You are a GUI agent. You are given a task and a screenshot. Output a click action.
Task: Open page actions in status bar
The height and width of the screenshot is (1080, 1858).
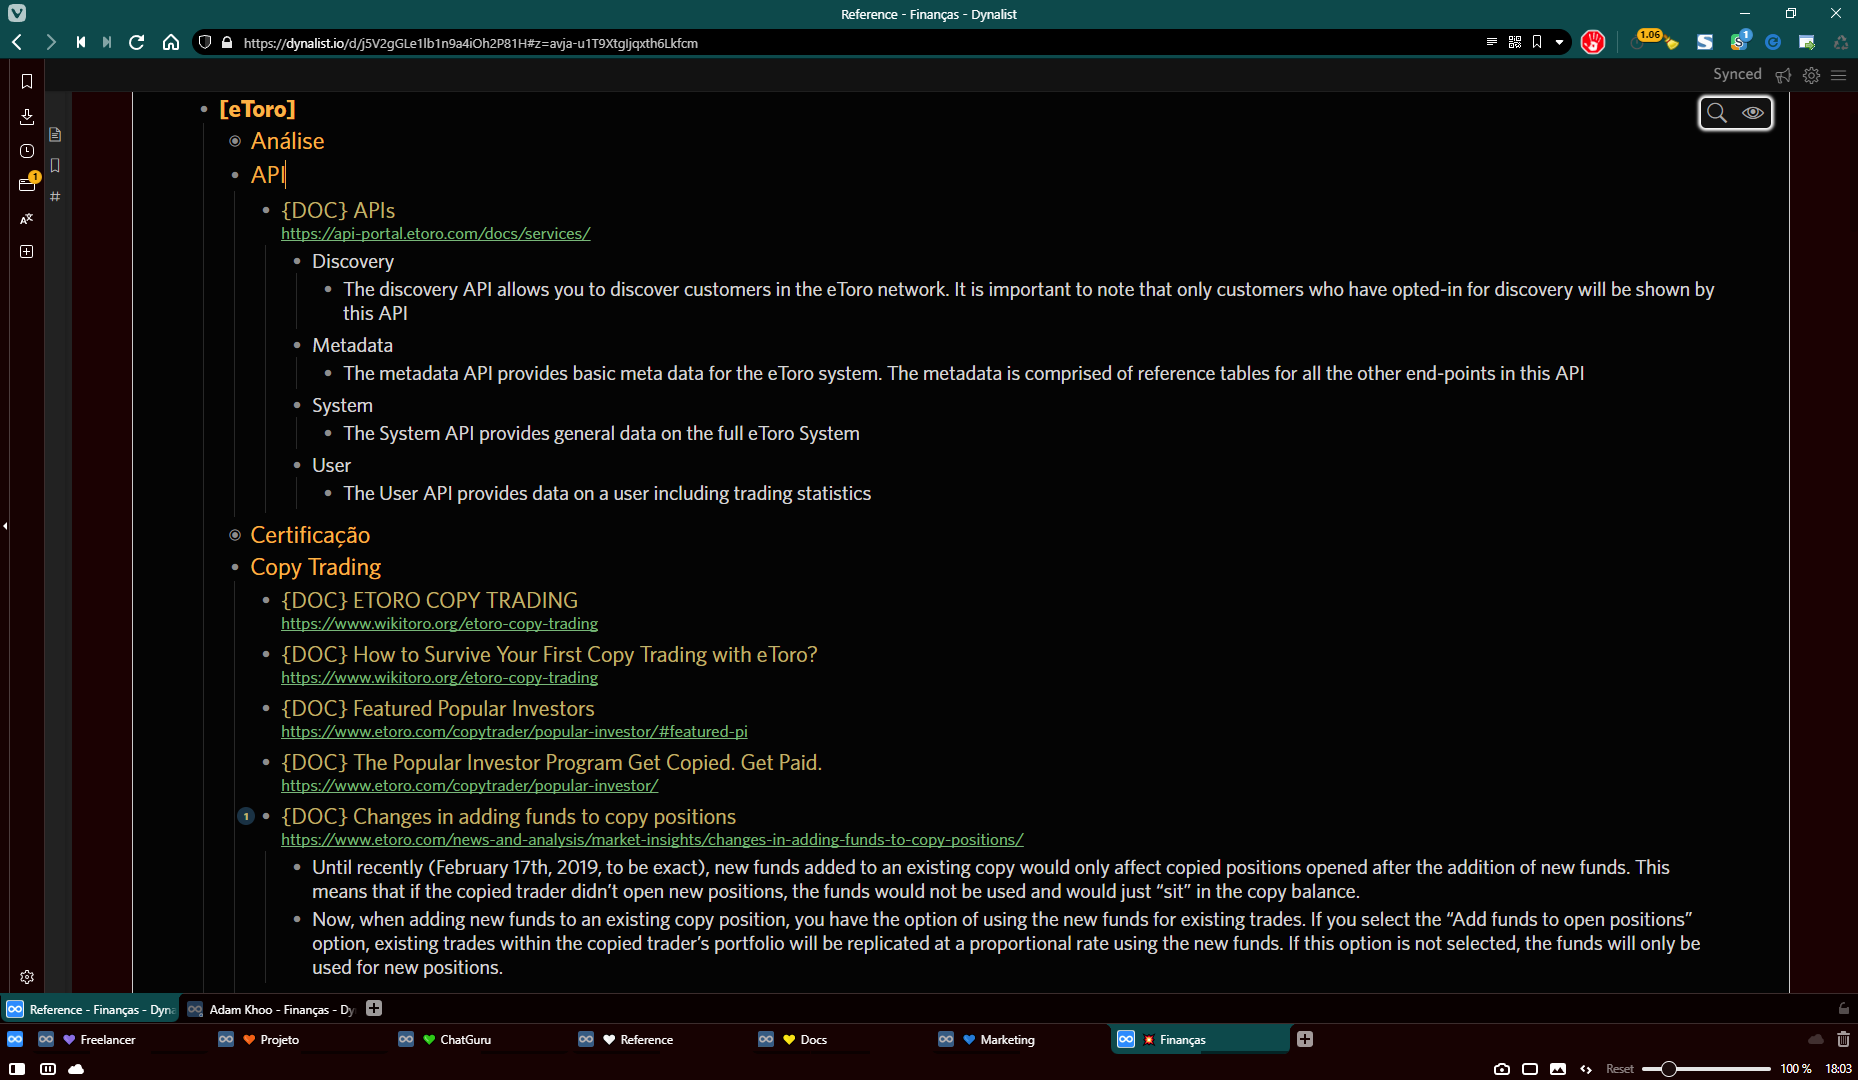point(1586,1069)
